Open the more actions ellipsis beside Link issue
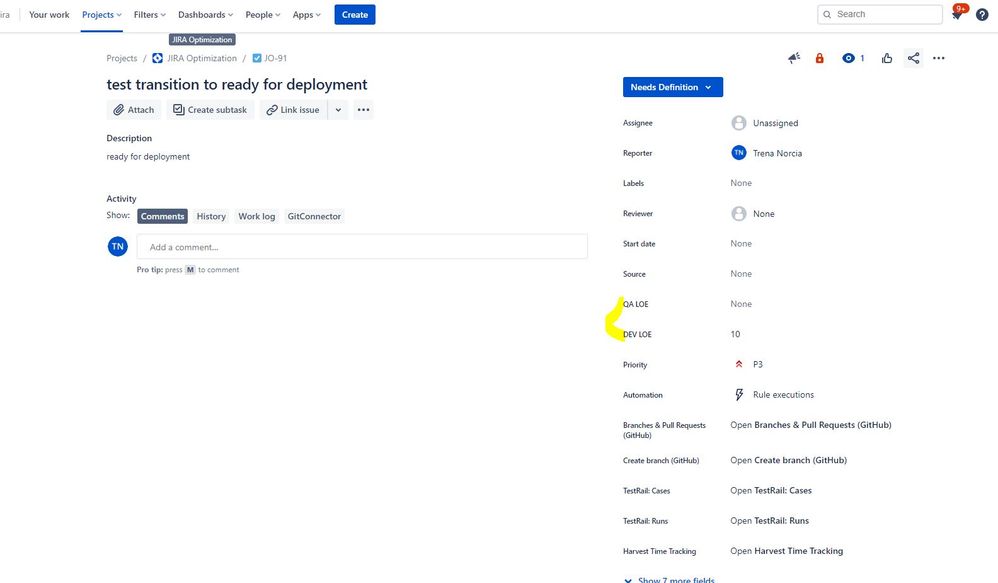 pos(363,109)
